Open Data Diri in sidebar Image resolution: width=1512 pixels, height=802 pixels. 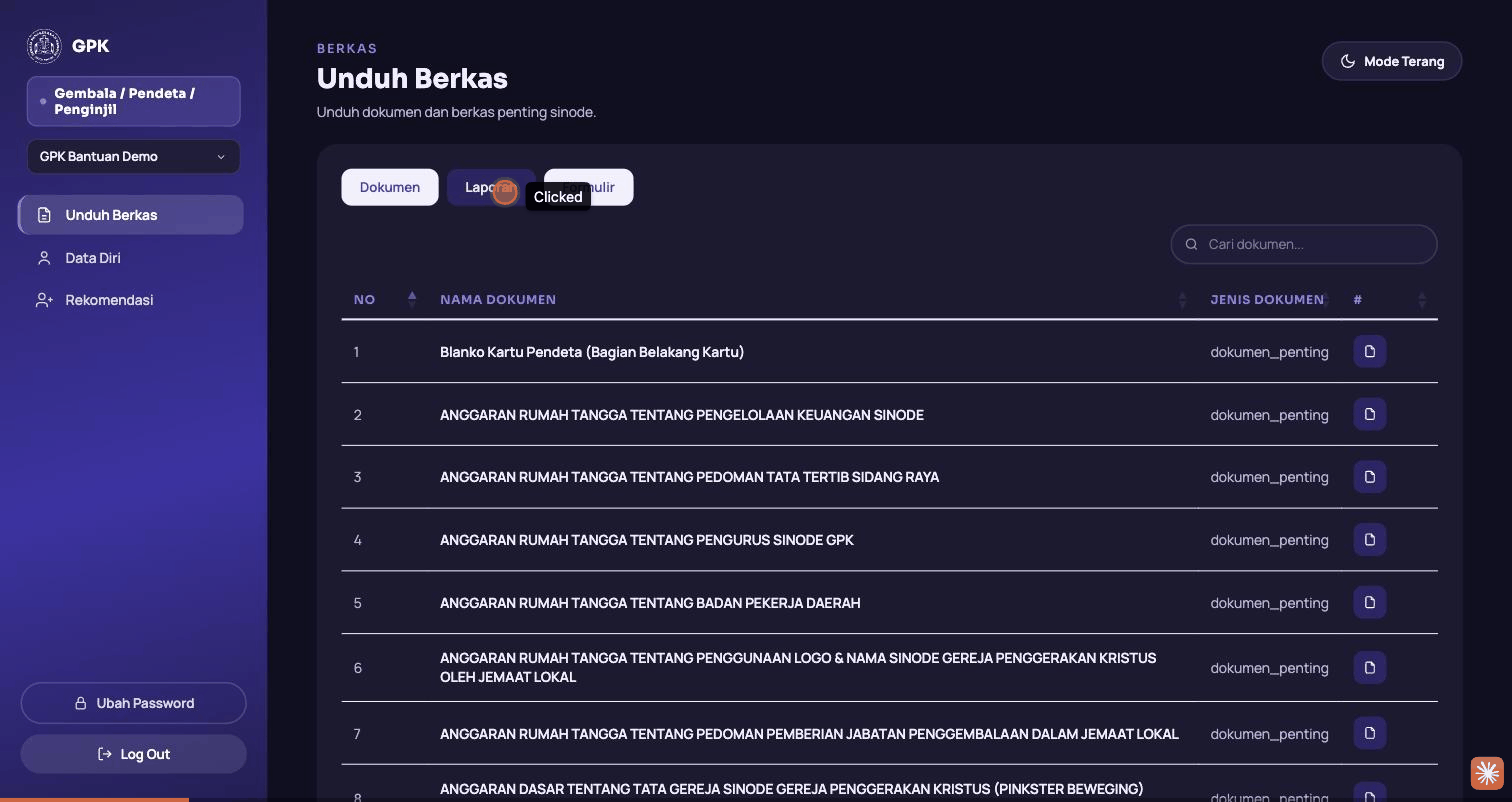coord(131,258)
